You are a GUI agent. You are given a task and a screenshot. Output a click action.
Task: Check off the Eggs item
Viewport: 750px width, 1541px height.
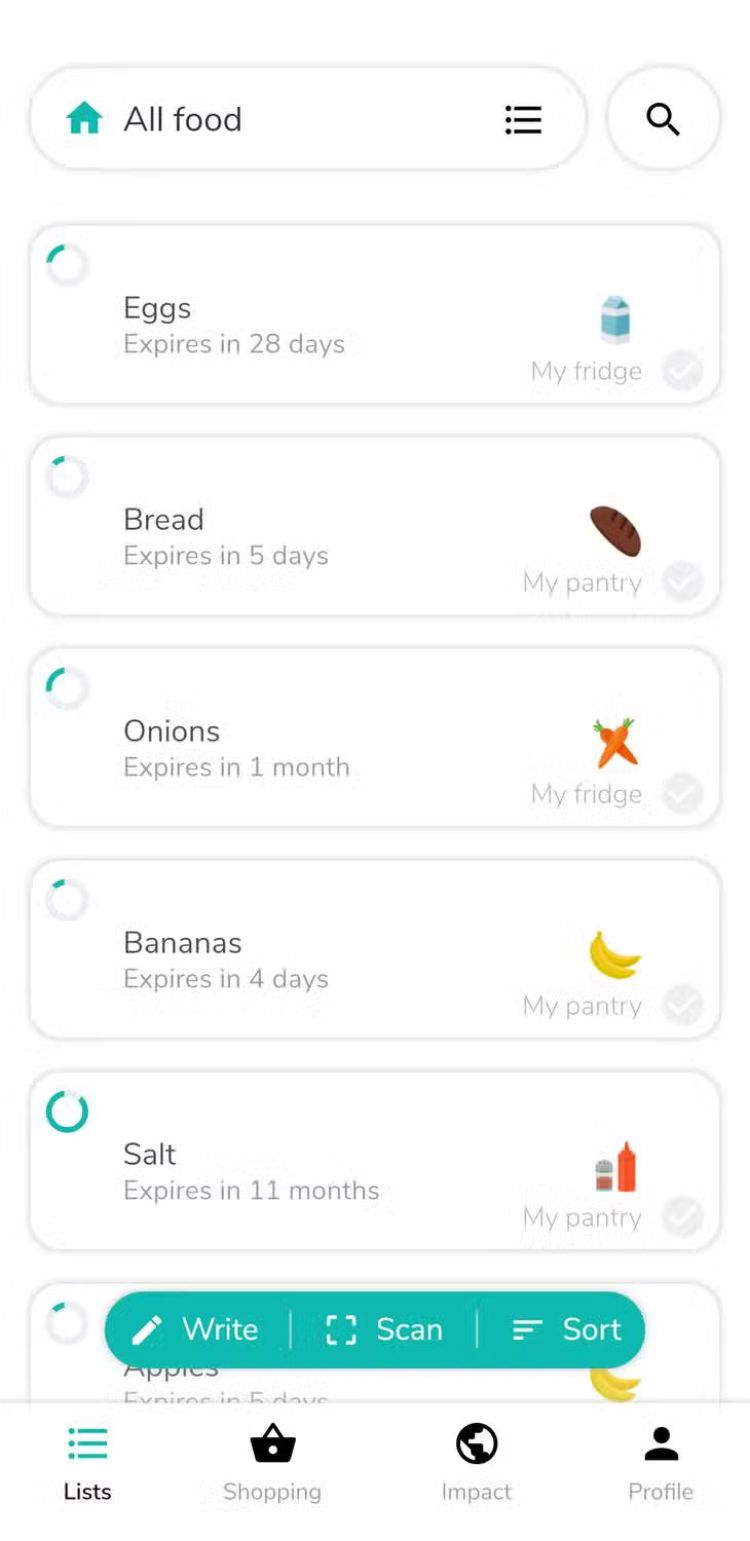pos(683,371)
